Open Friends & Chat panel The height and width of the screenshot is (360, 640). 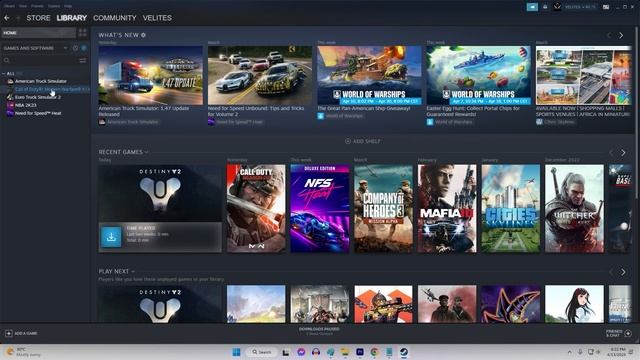(619, 333)
